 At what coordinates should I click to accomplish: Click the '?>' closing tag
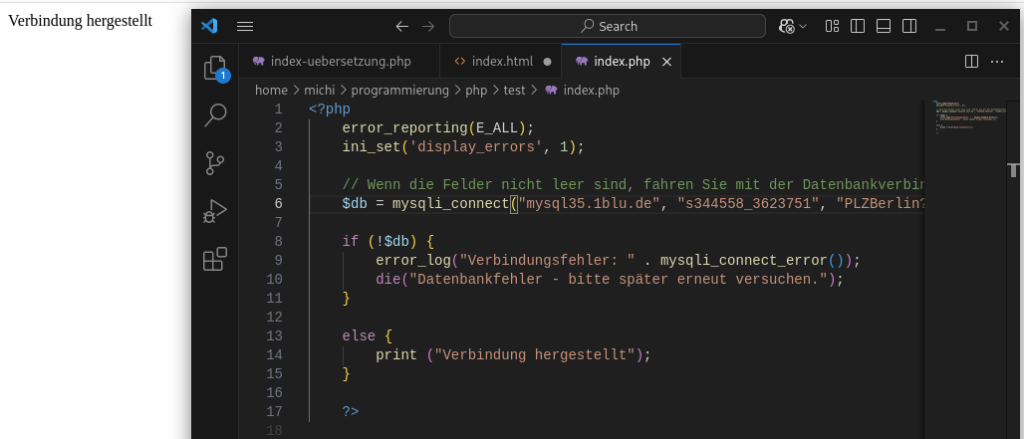click(351, 412)
